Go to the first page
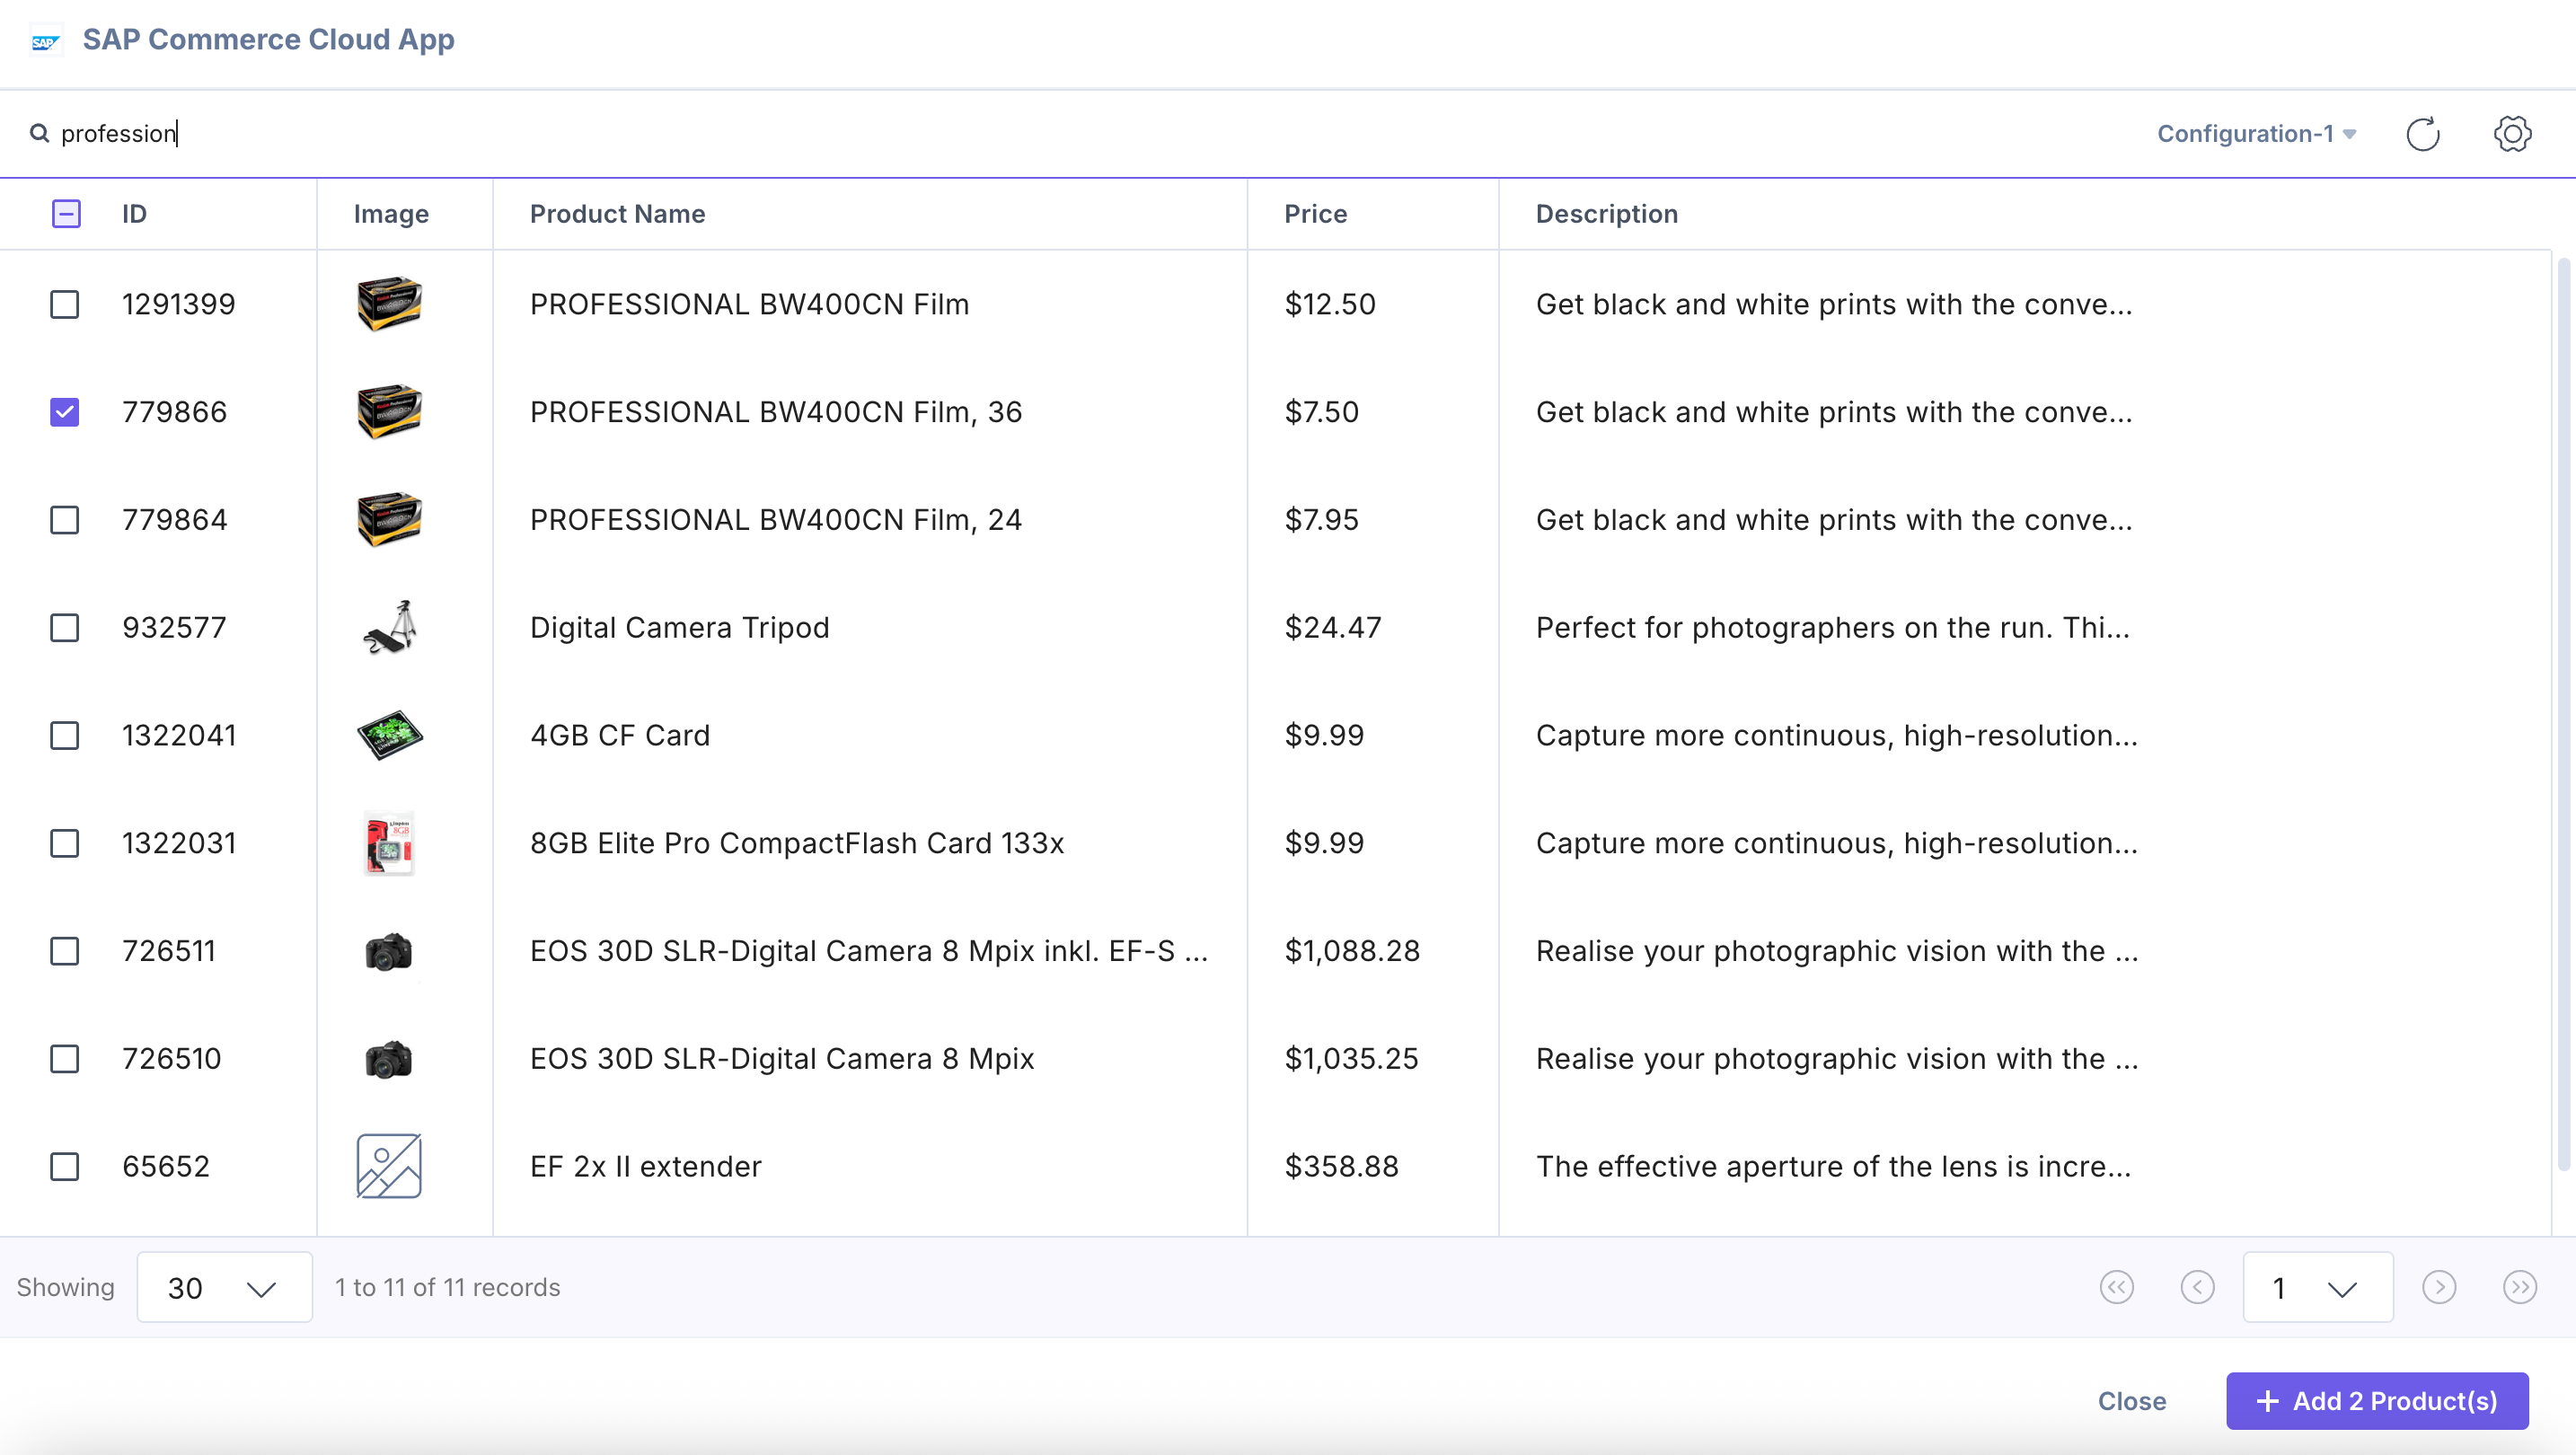The height and width of the screenshot is (1455, 2576). point(2117,1287)
